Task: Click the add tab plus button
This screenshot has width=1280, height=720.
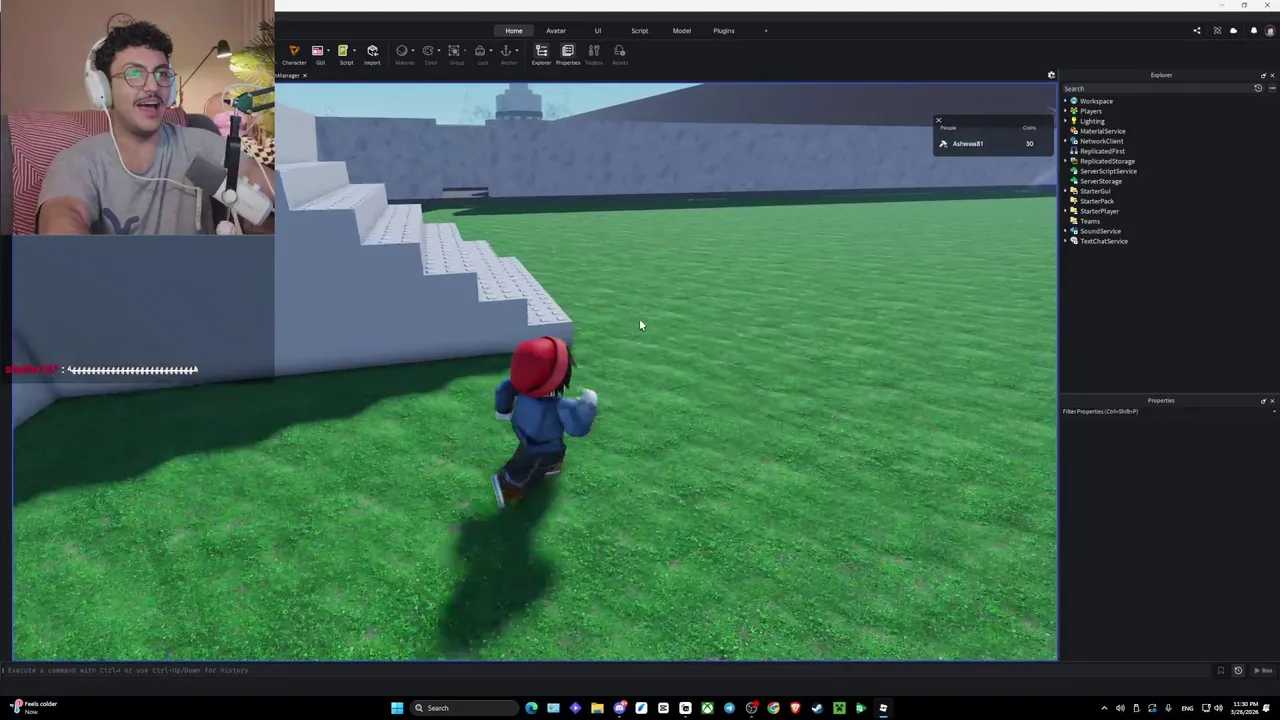Action: point(766,31)
